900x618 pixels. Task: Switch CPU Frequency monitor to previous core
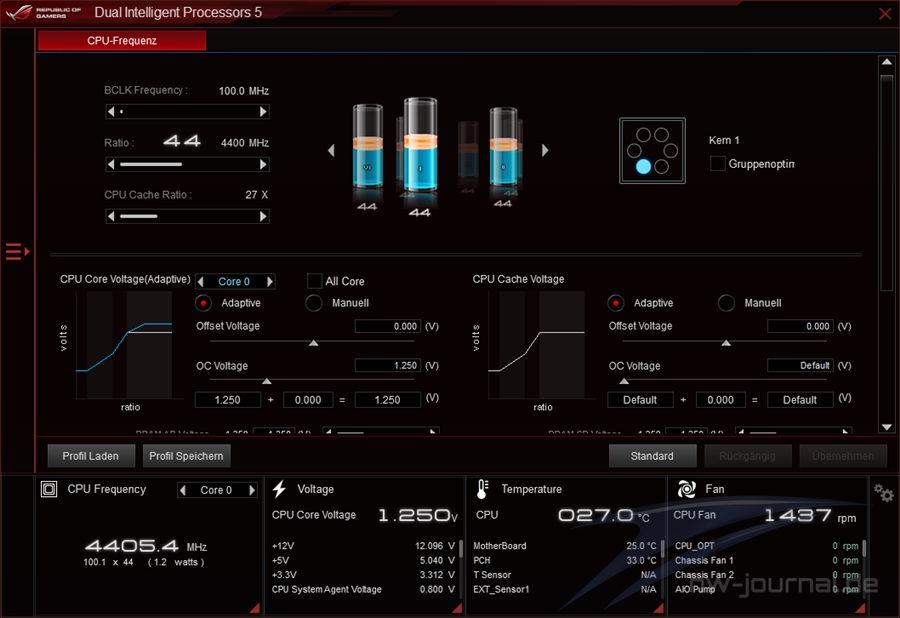[x=183, y=490]
